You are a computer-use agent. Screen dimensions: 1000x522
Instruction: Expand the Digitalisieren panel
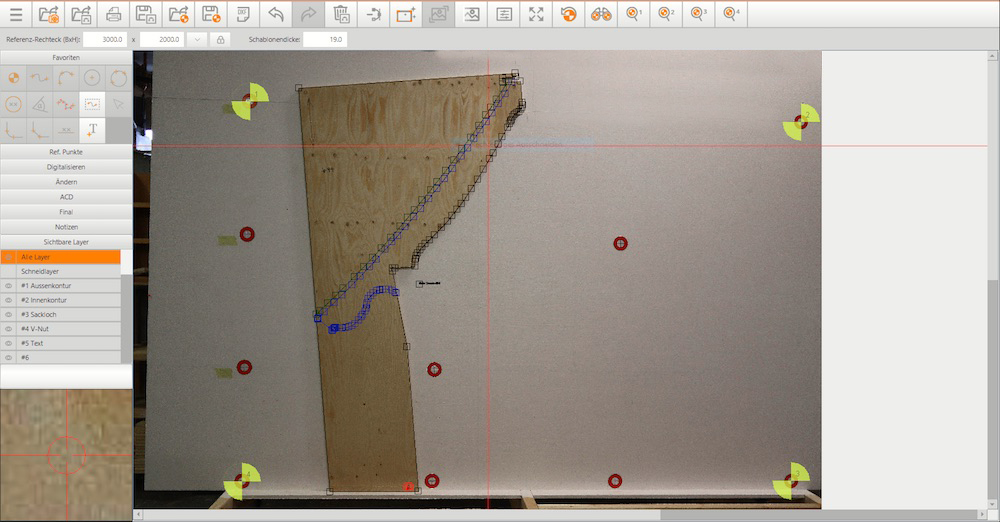coord(66,167)
